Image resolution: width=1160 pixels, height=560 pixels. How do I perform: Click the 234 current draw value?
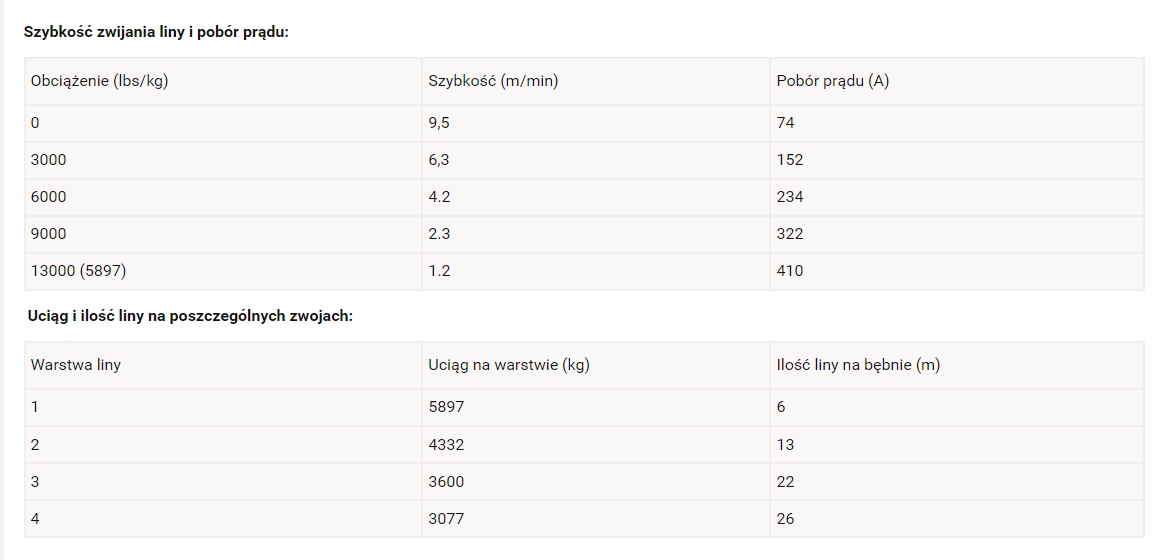coord(789,197)
